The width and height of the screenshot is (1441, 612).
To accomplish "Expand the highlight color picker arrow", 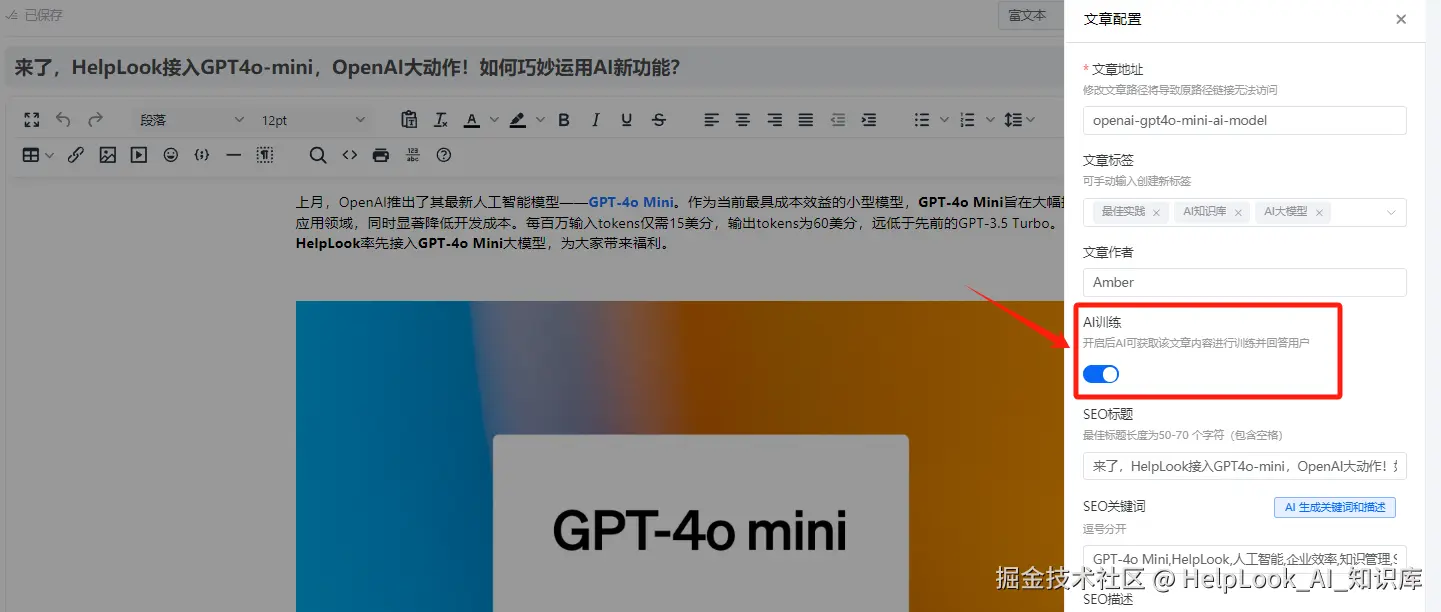I will [540, 120].
